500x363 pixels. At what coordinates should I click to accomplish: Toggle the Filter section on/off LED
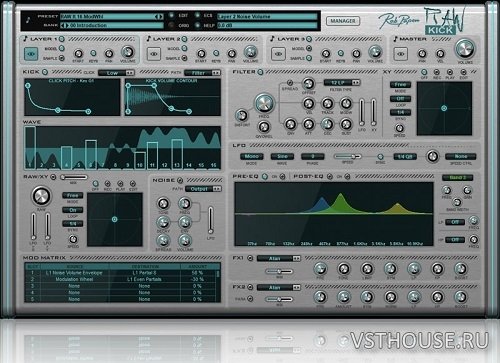[260, 72]
